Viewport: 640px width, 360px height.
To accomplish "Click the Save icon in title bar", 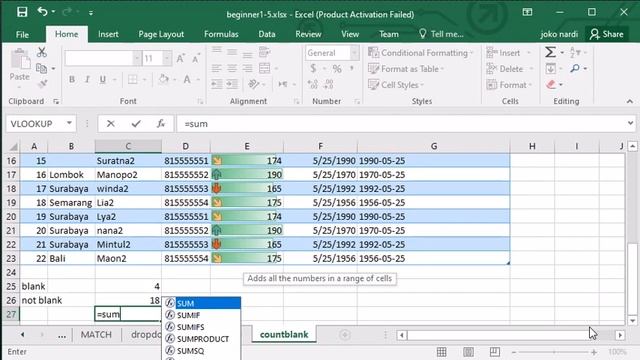I will point(22,12).
